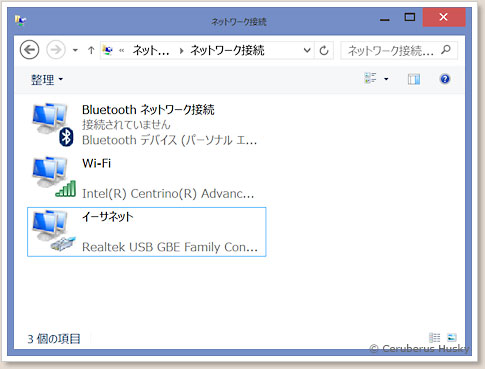Expand the address bar history dropdown
This screenshot has height=369, width=485.
[307, 50]
